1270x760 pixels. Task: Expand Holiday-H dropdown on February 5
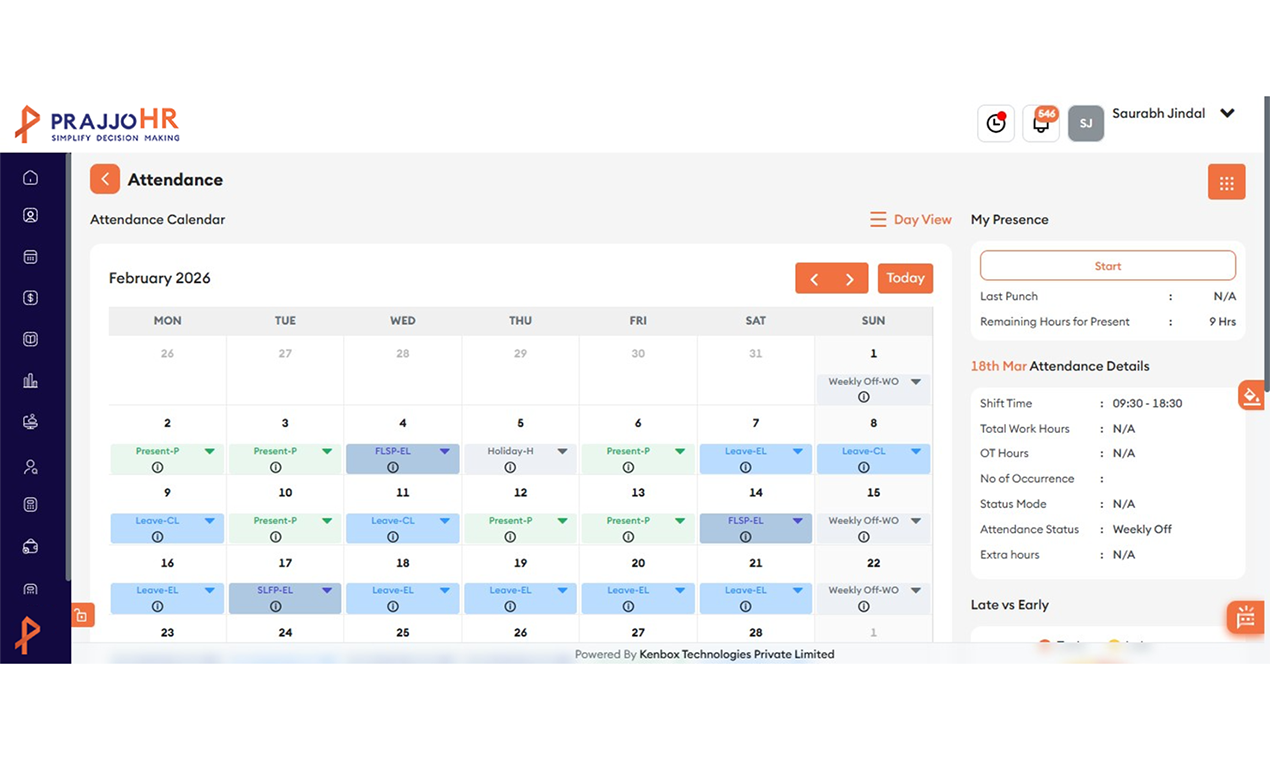click(562, 452)
